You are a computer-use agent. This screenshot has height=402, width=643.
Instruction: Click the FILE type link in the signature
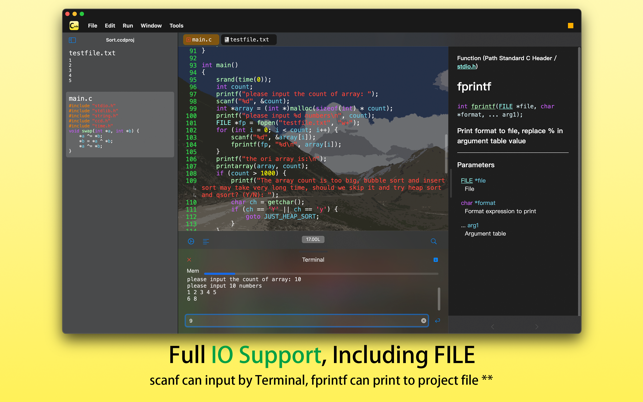(506, 106)
